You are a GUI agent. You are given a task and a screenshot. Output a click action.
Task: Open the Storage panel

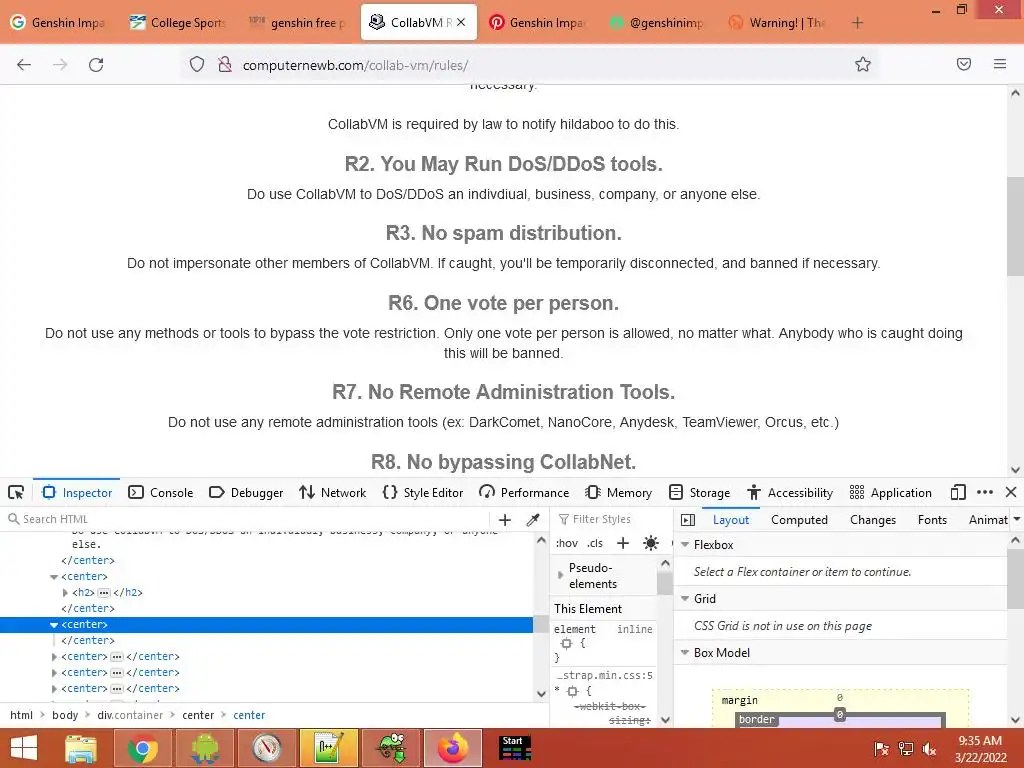click(x=699, y=492)
